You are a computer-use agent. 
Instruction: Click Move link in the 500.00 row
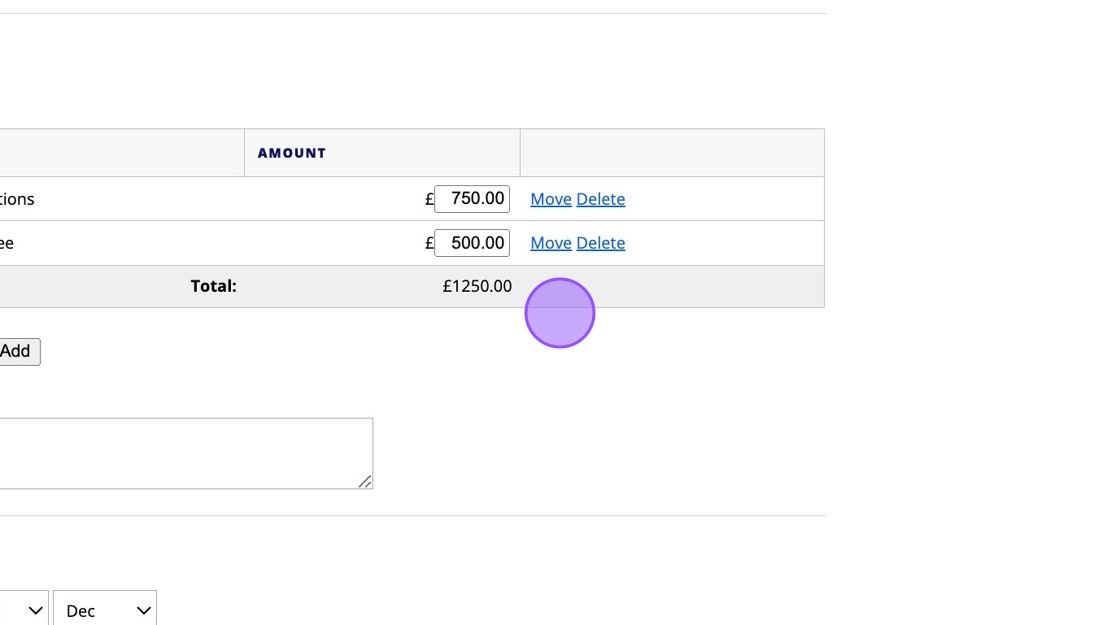(x=550, y=243)
